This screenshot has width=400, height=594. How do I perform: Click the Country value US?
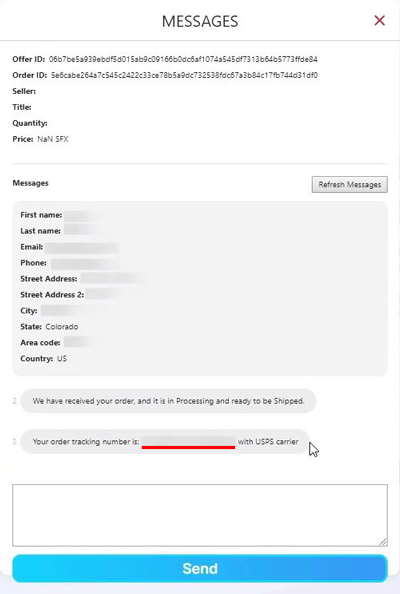point(62,358)
